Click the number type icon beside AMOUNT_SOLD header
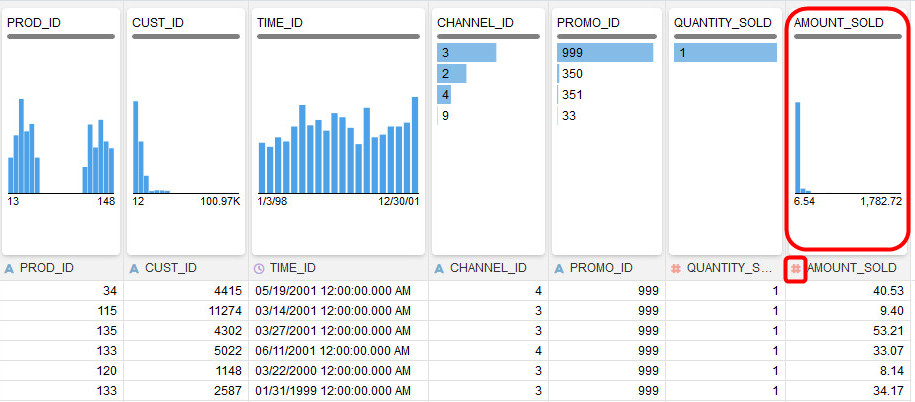 (x=796, y=268)
